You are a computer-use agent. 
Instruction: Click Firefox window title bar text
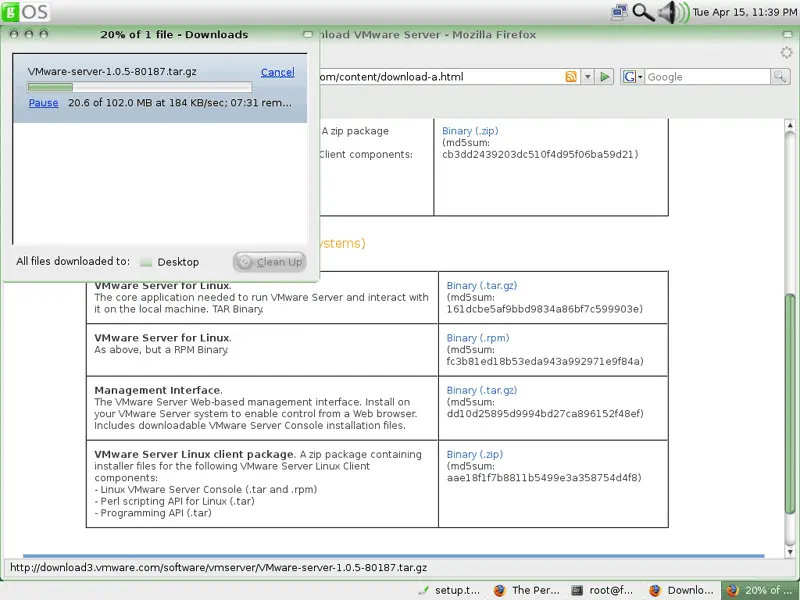[427, 35]
